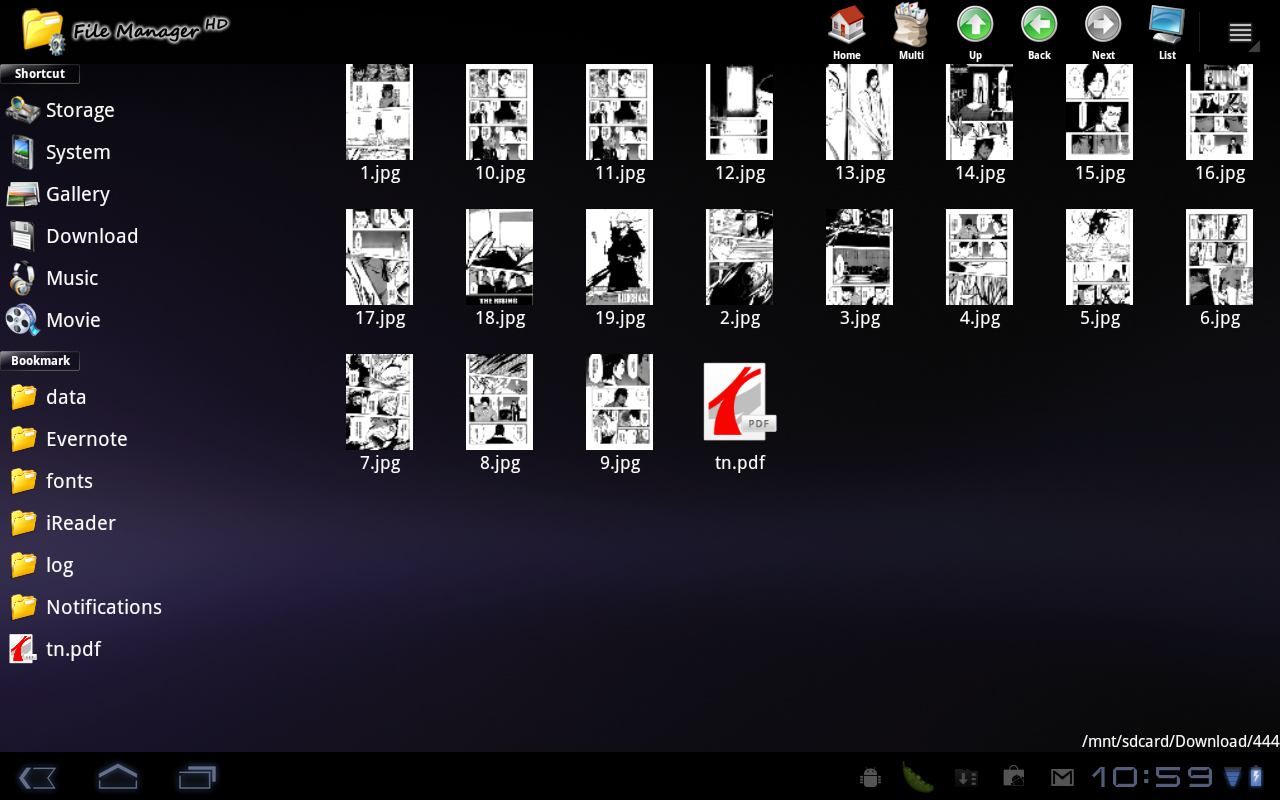Switch to List view

1167,31
